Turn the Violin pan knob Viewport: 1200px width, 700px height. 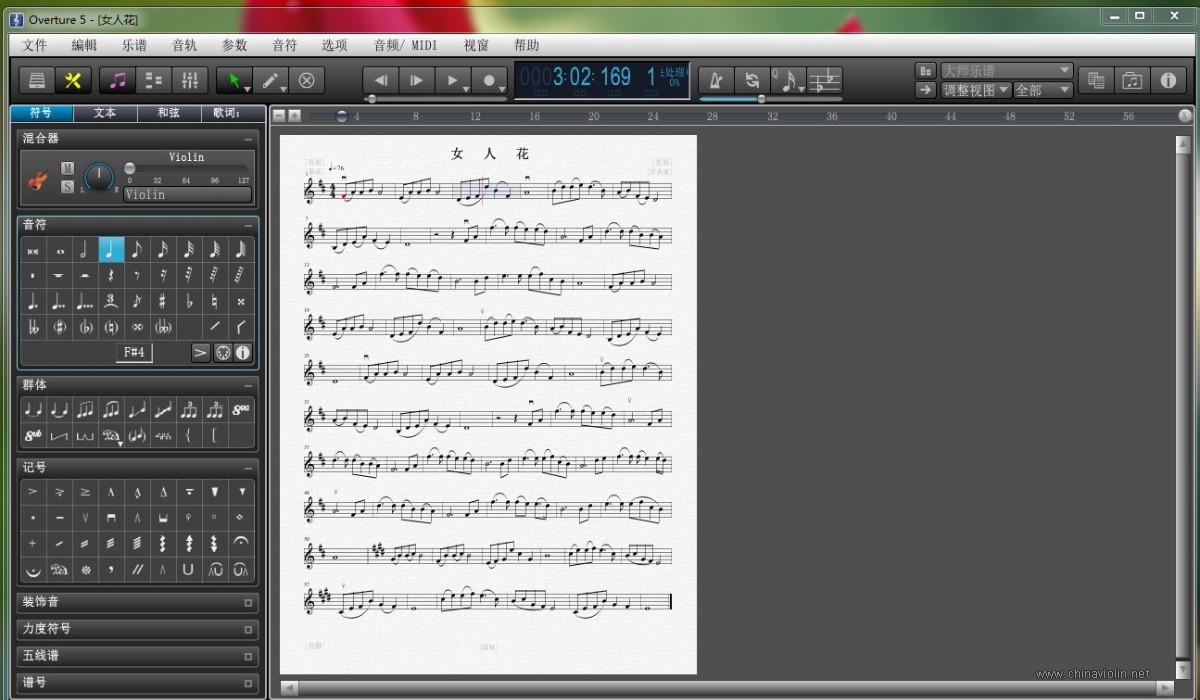[98, 178]
